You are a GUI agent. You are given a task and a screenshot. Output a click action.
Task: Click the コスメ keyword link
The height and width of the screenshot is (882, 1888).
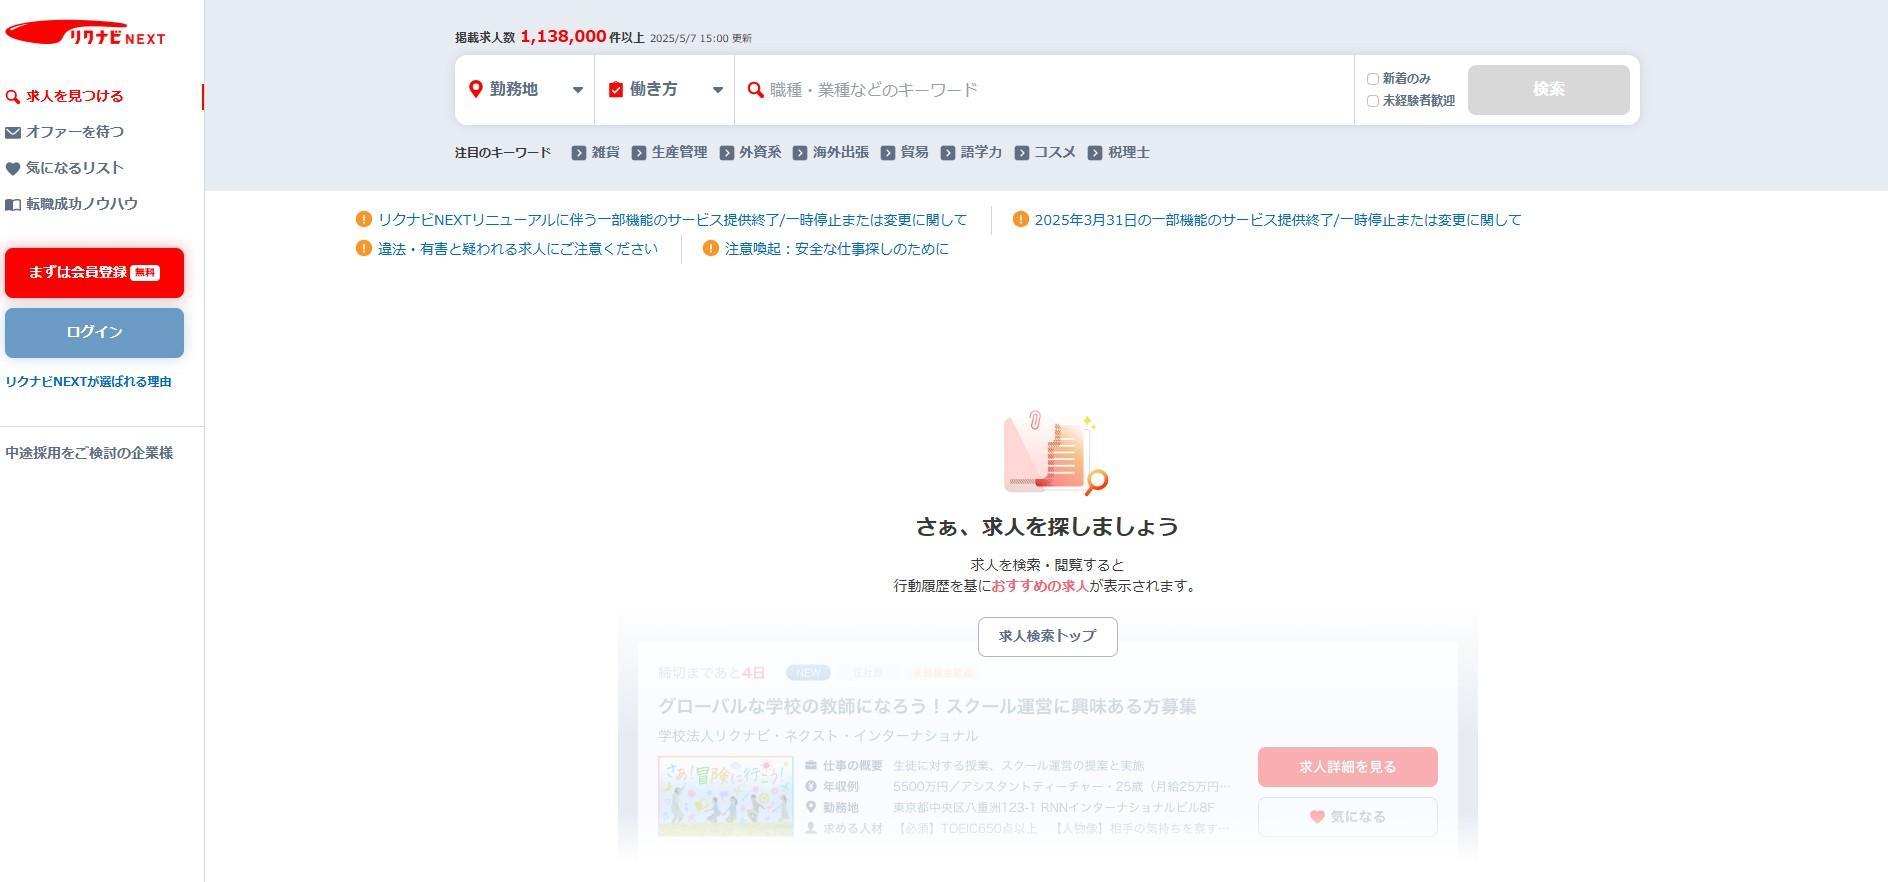(x=1054, y=153)
